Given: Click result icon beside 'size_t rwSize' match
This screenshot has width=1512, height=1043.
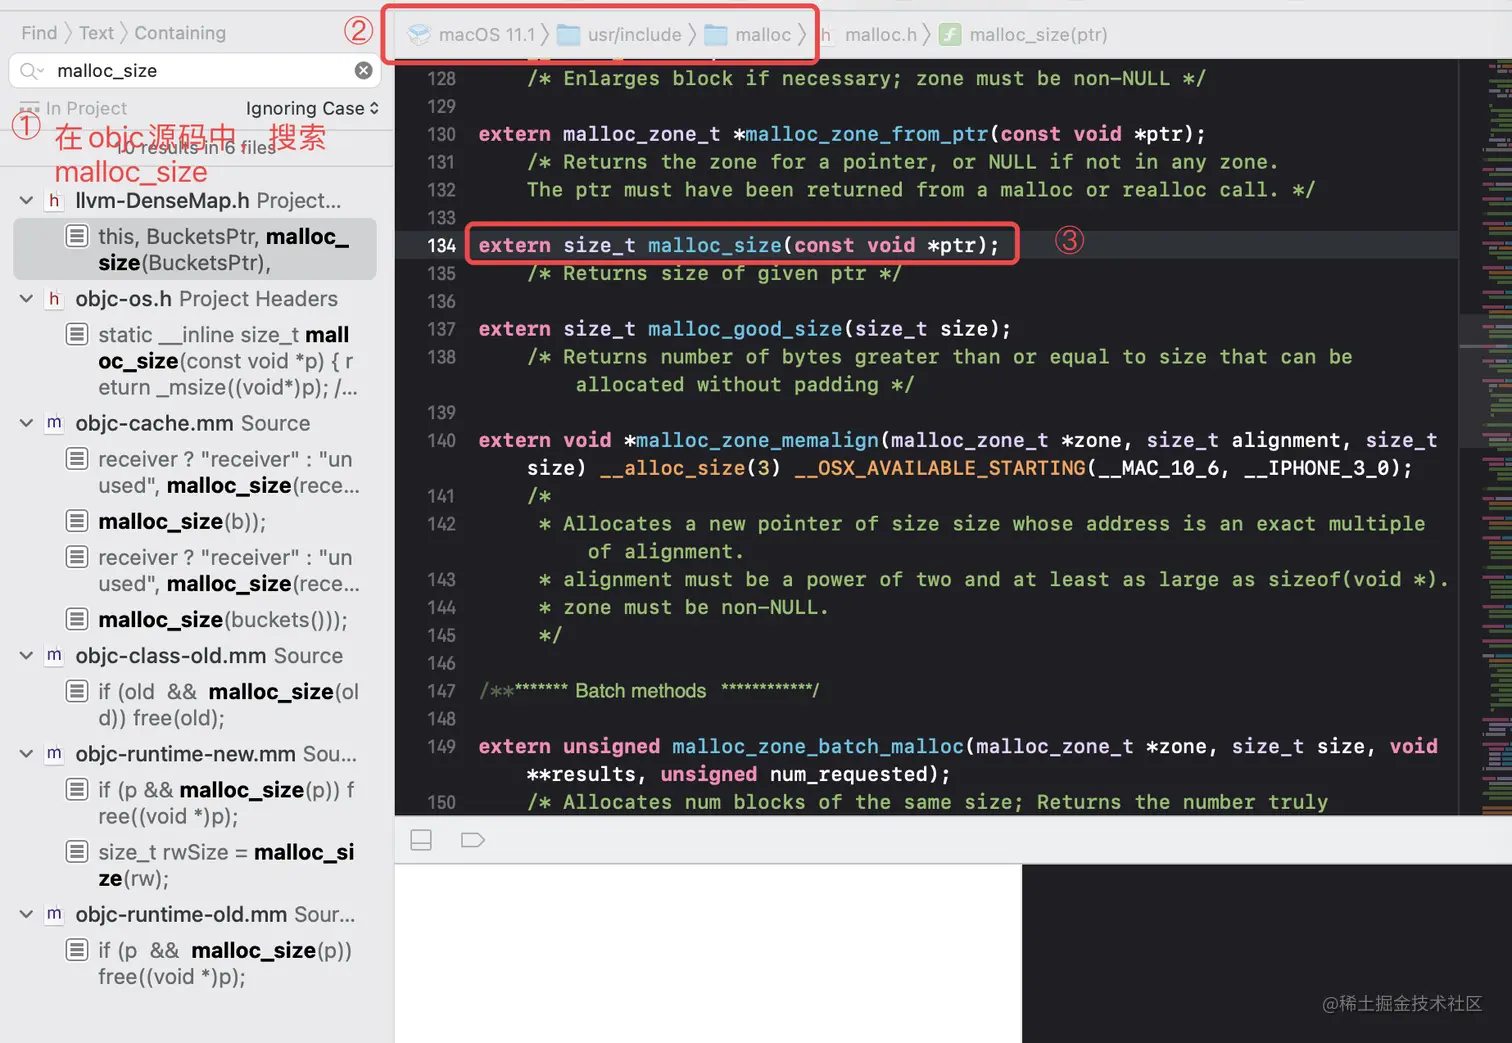Looking at the screenshot, I should [x=77, y=852].
